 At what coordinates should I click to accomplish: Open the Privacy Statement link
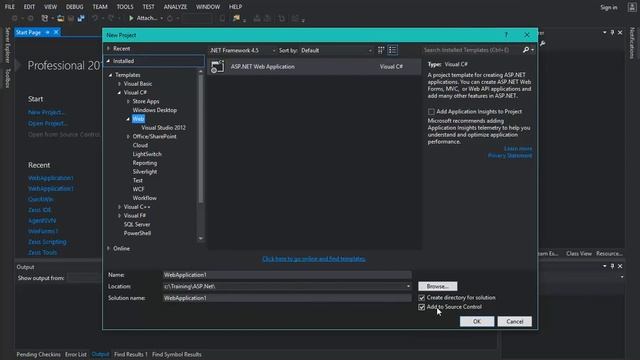tap(510, 156)
